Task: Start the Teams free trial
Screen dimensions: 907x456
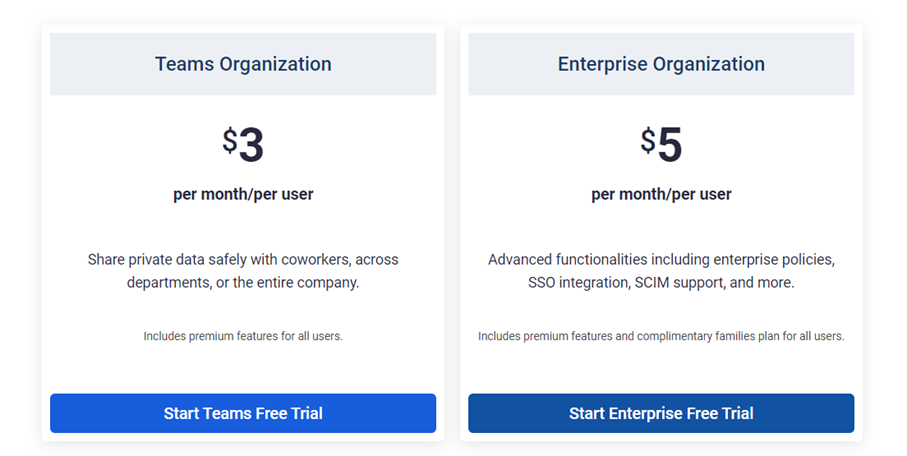Action: 243,413
